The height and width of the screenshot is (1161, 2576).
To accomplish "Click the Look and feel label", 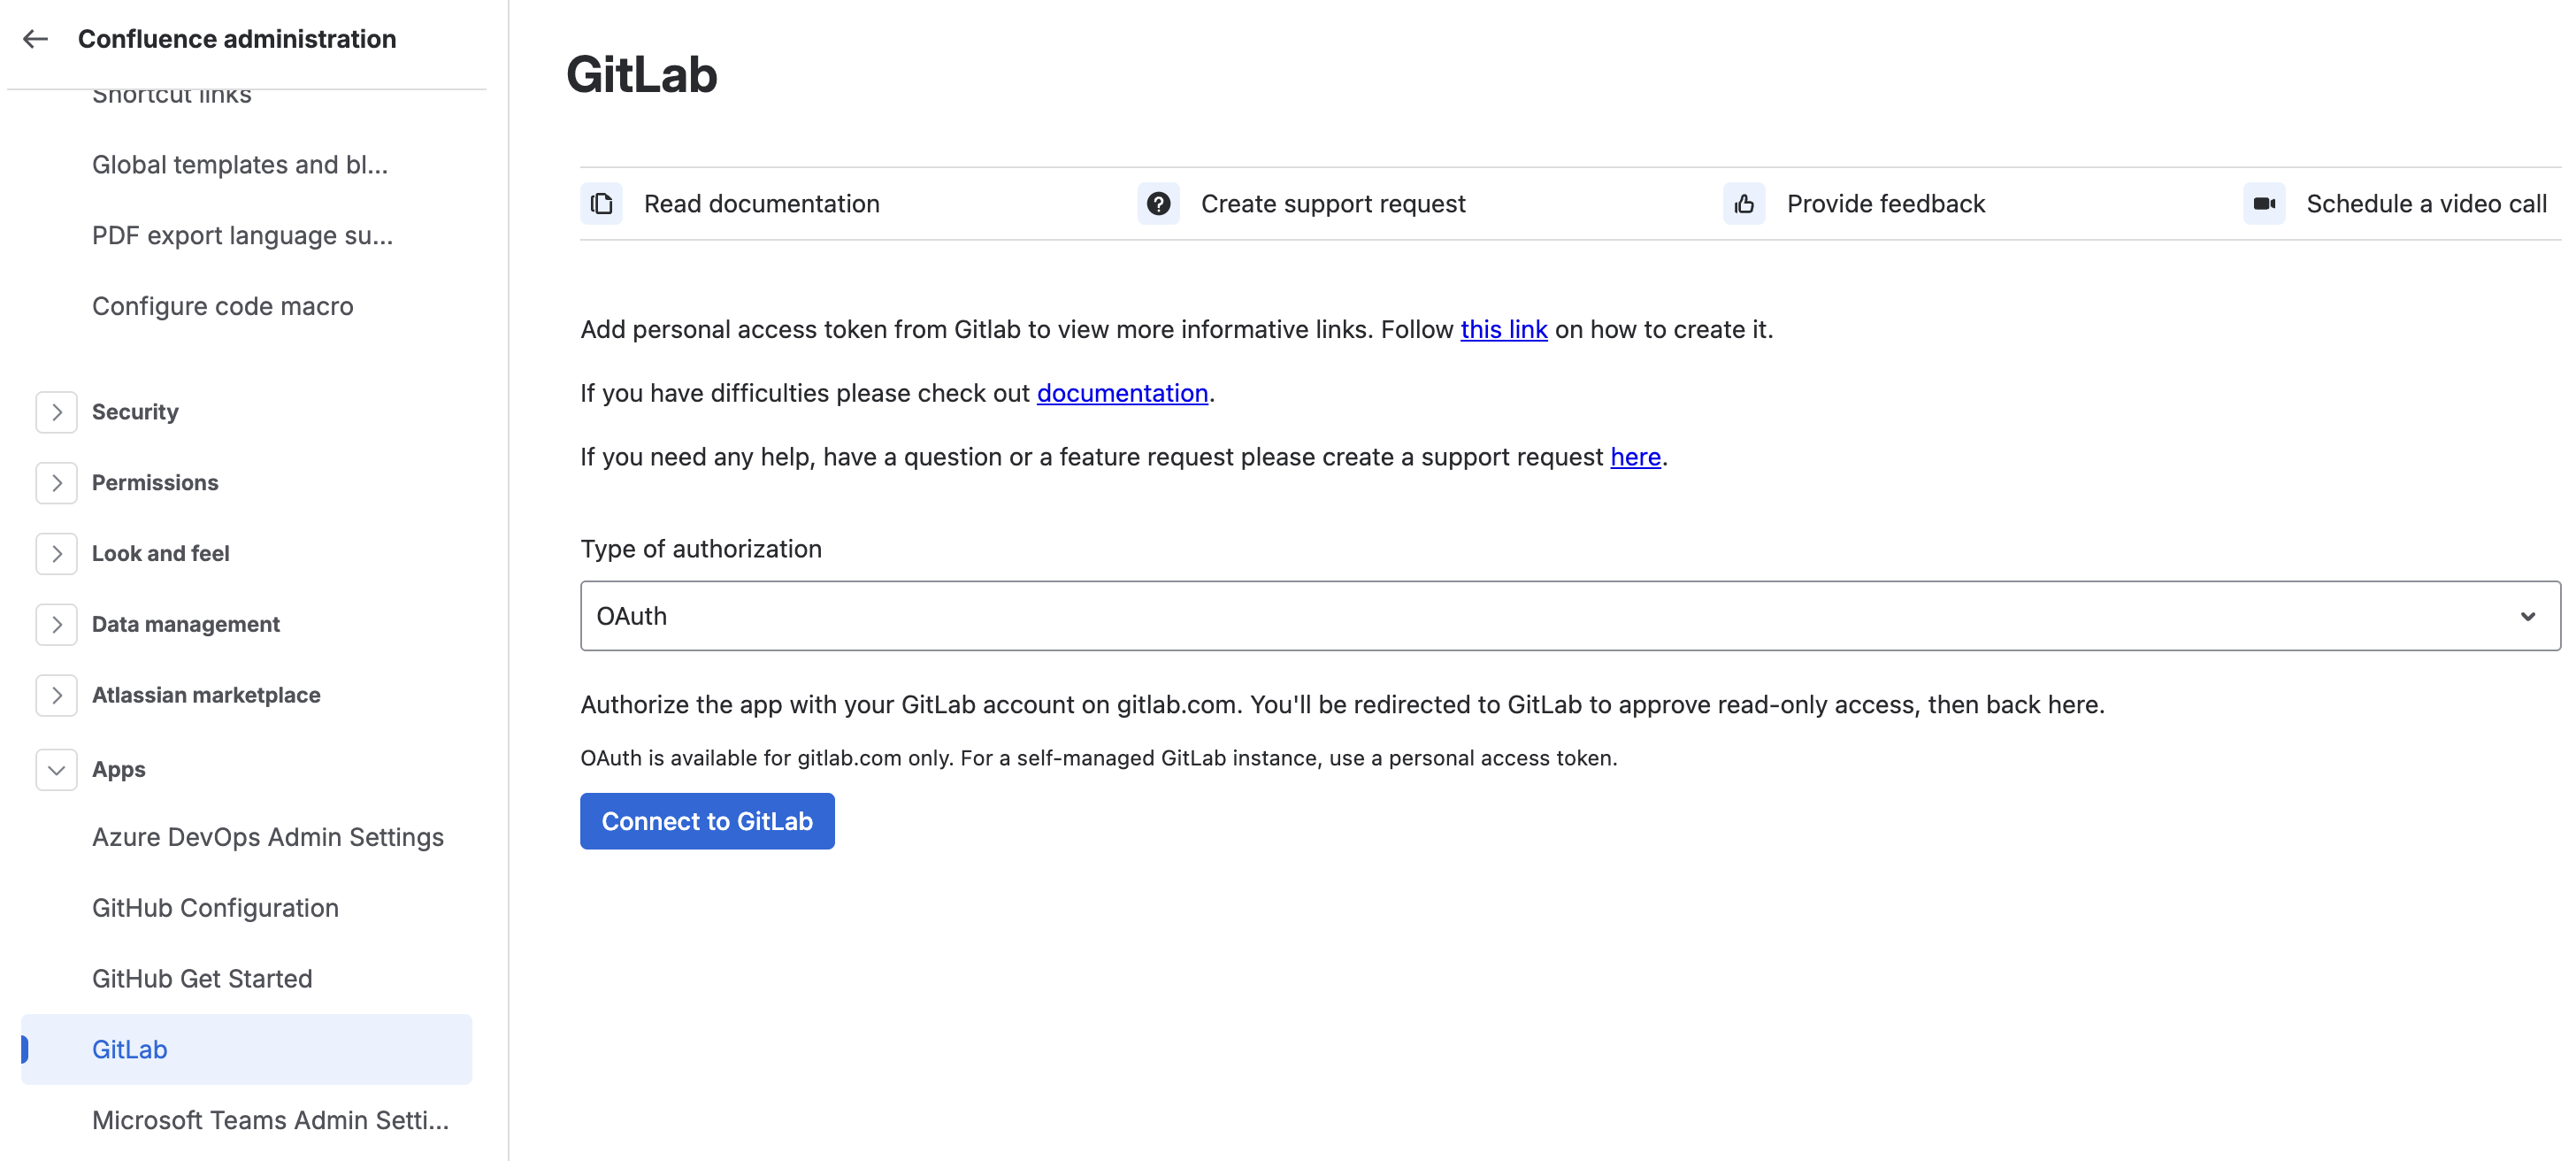I will click(161, 554).
